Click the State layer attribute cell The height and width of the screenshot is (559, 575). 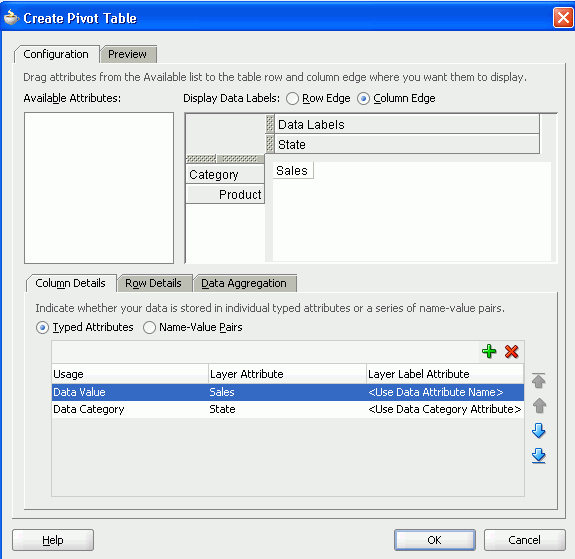click(287, 409)
